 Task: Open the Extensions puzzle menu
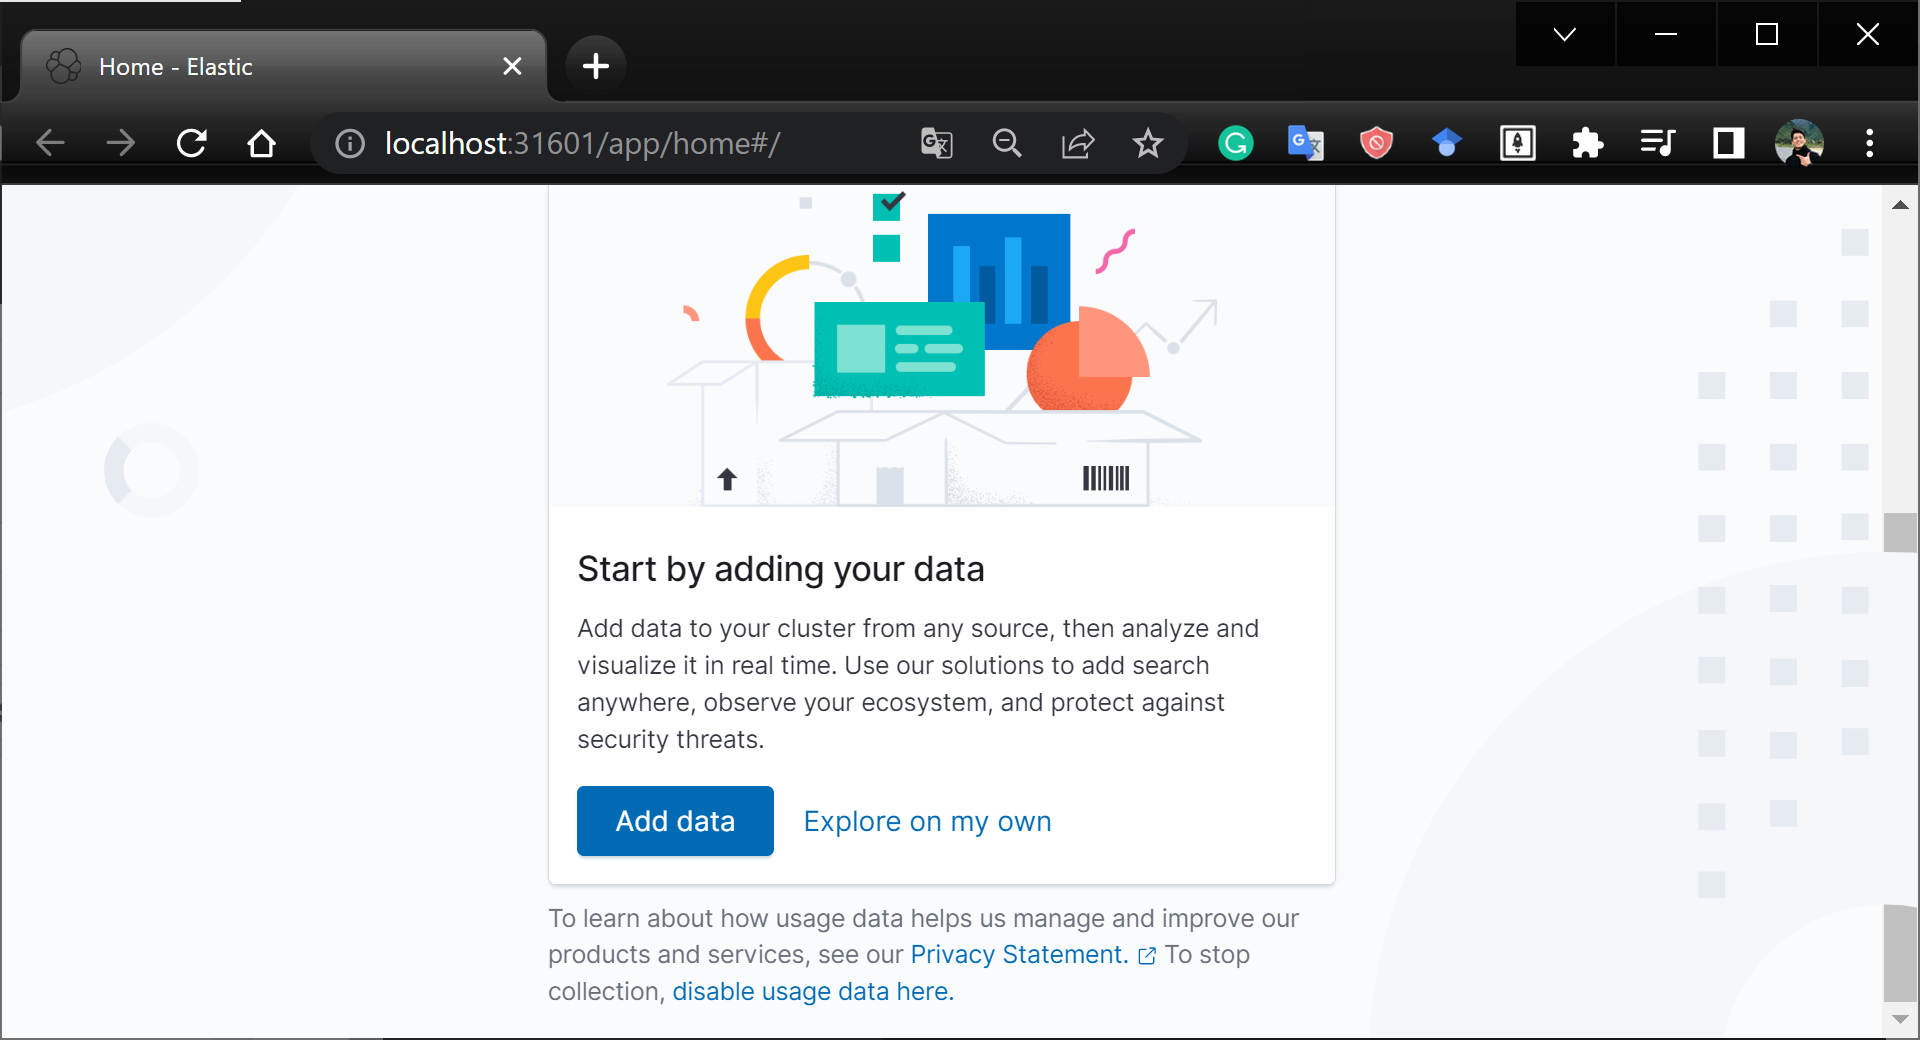[x=1588, y=143]
